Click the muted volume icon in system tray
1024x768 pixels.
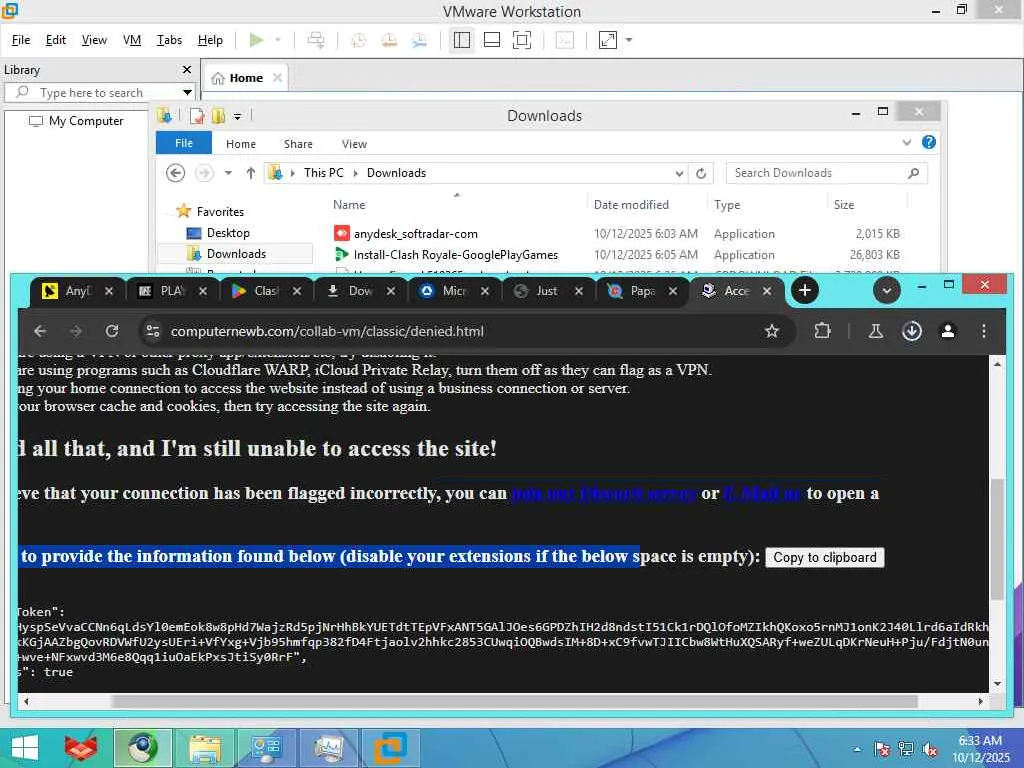(x=930, y=750)
